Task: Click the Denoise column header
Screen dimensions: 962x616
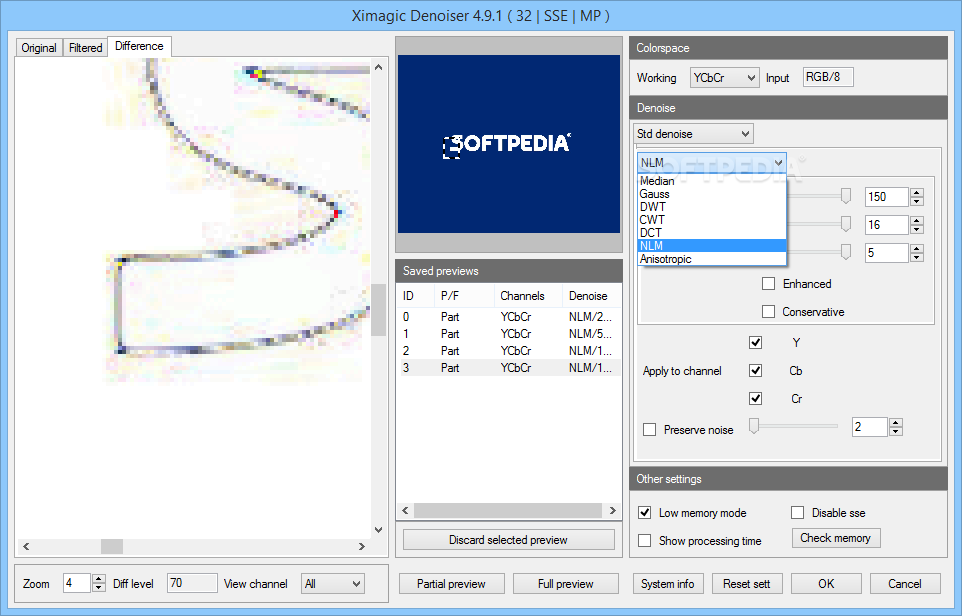Action: (x=592, y=296)
